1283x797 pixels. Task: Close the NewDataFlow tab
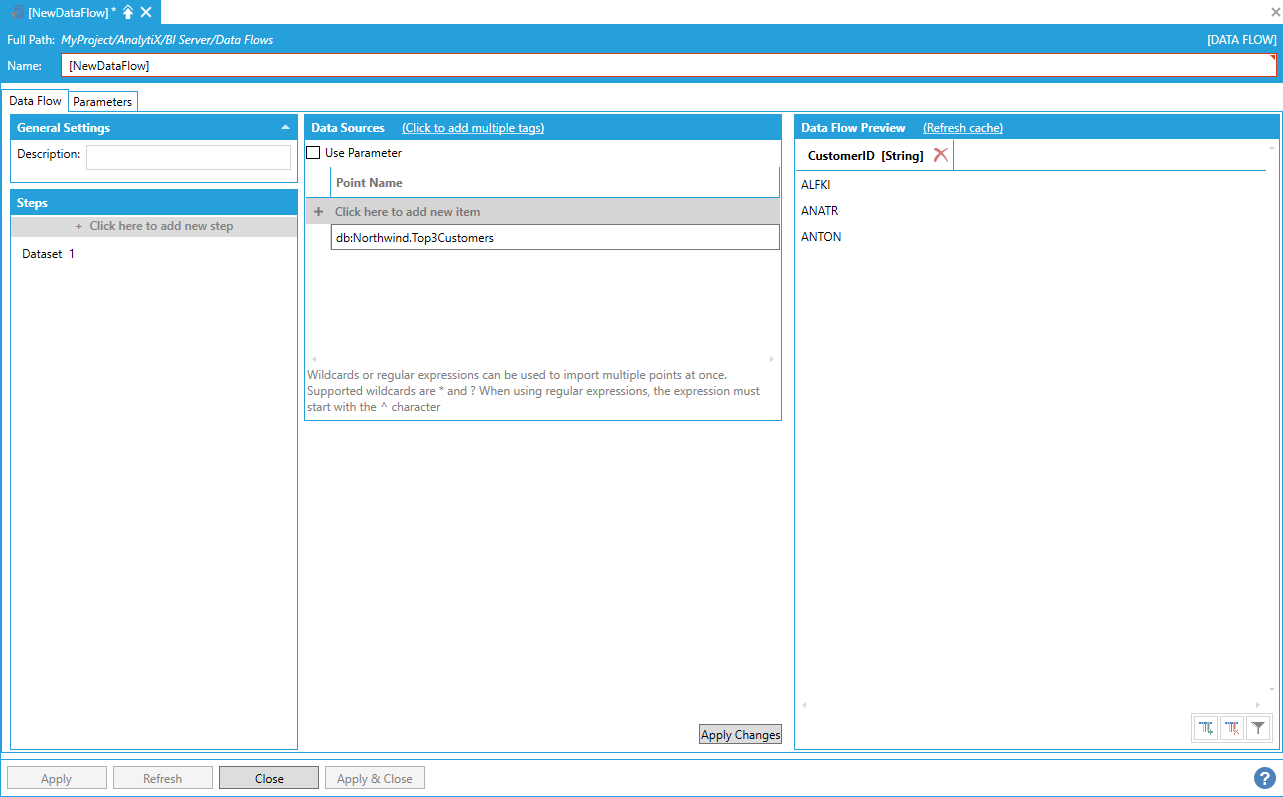pos(146,12)
